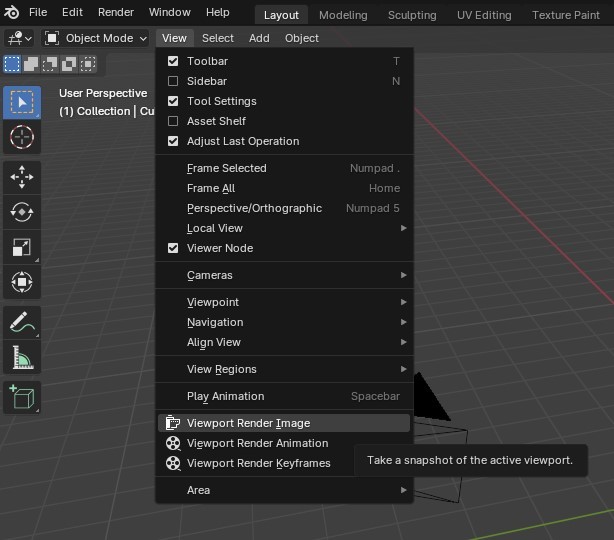Open the Window menu
The image size is (614, 540).
pos(170,13)
